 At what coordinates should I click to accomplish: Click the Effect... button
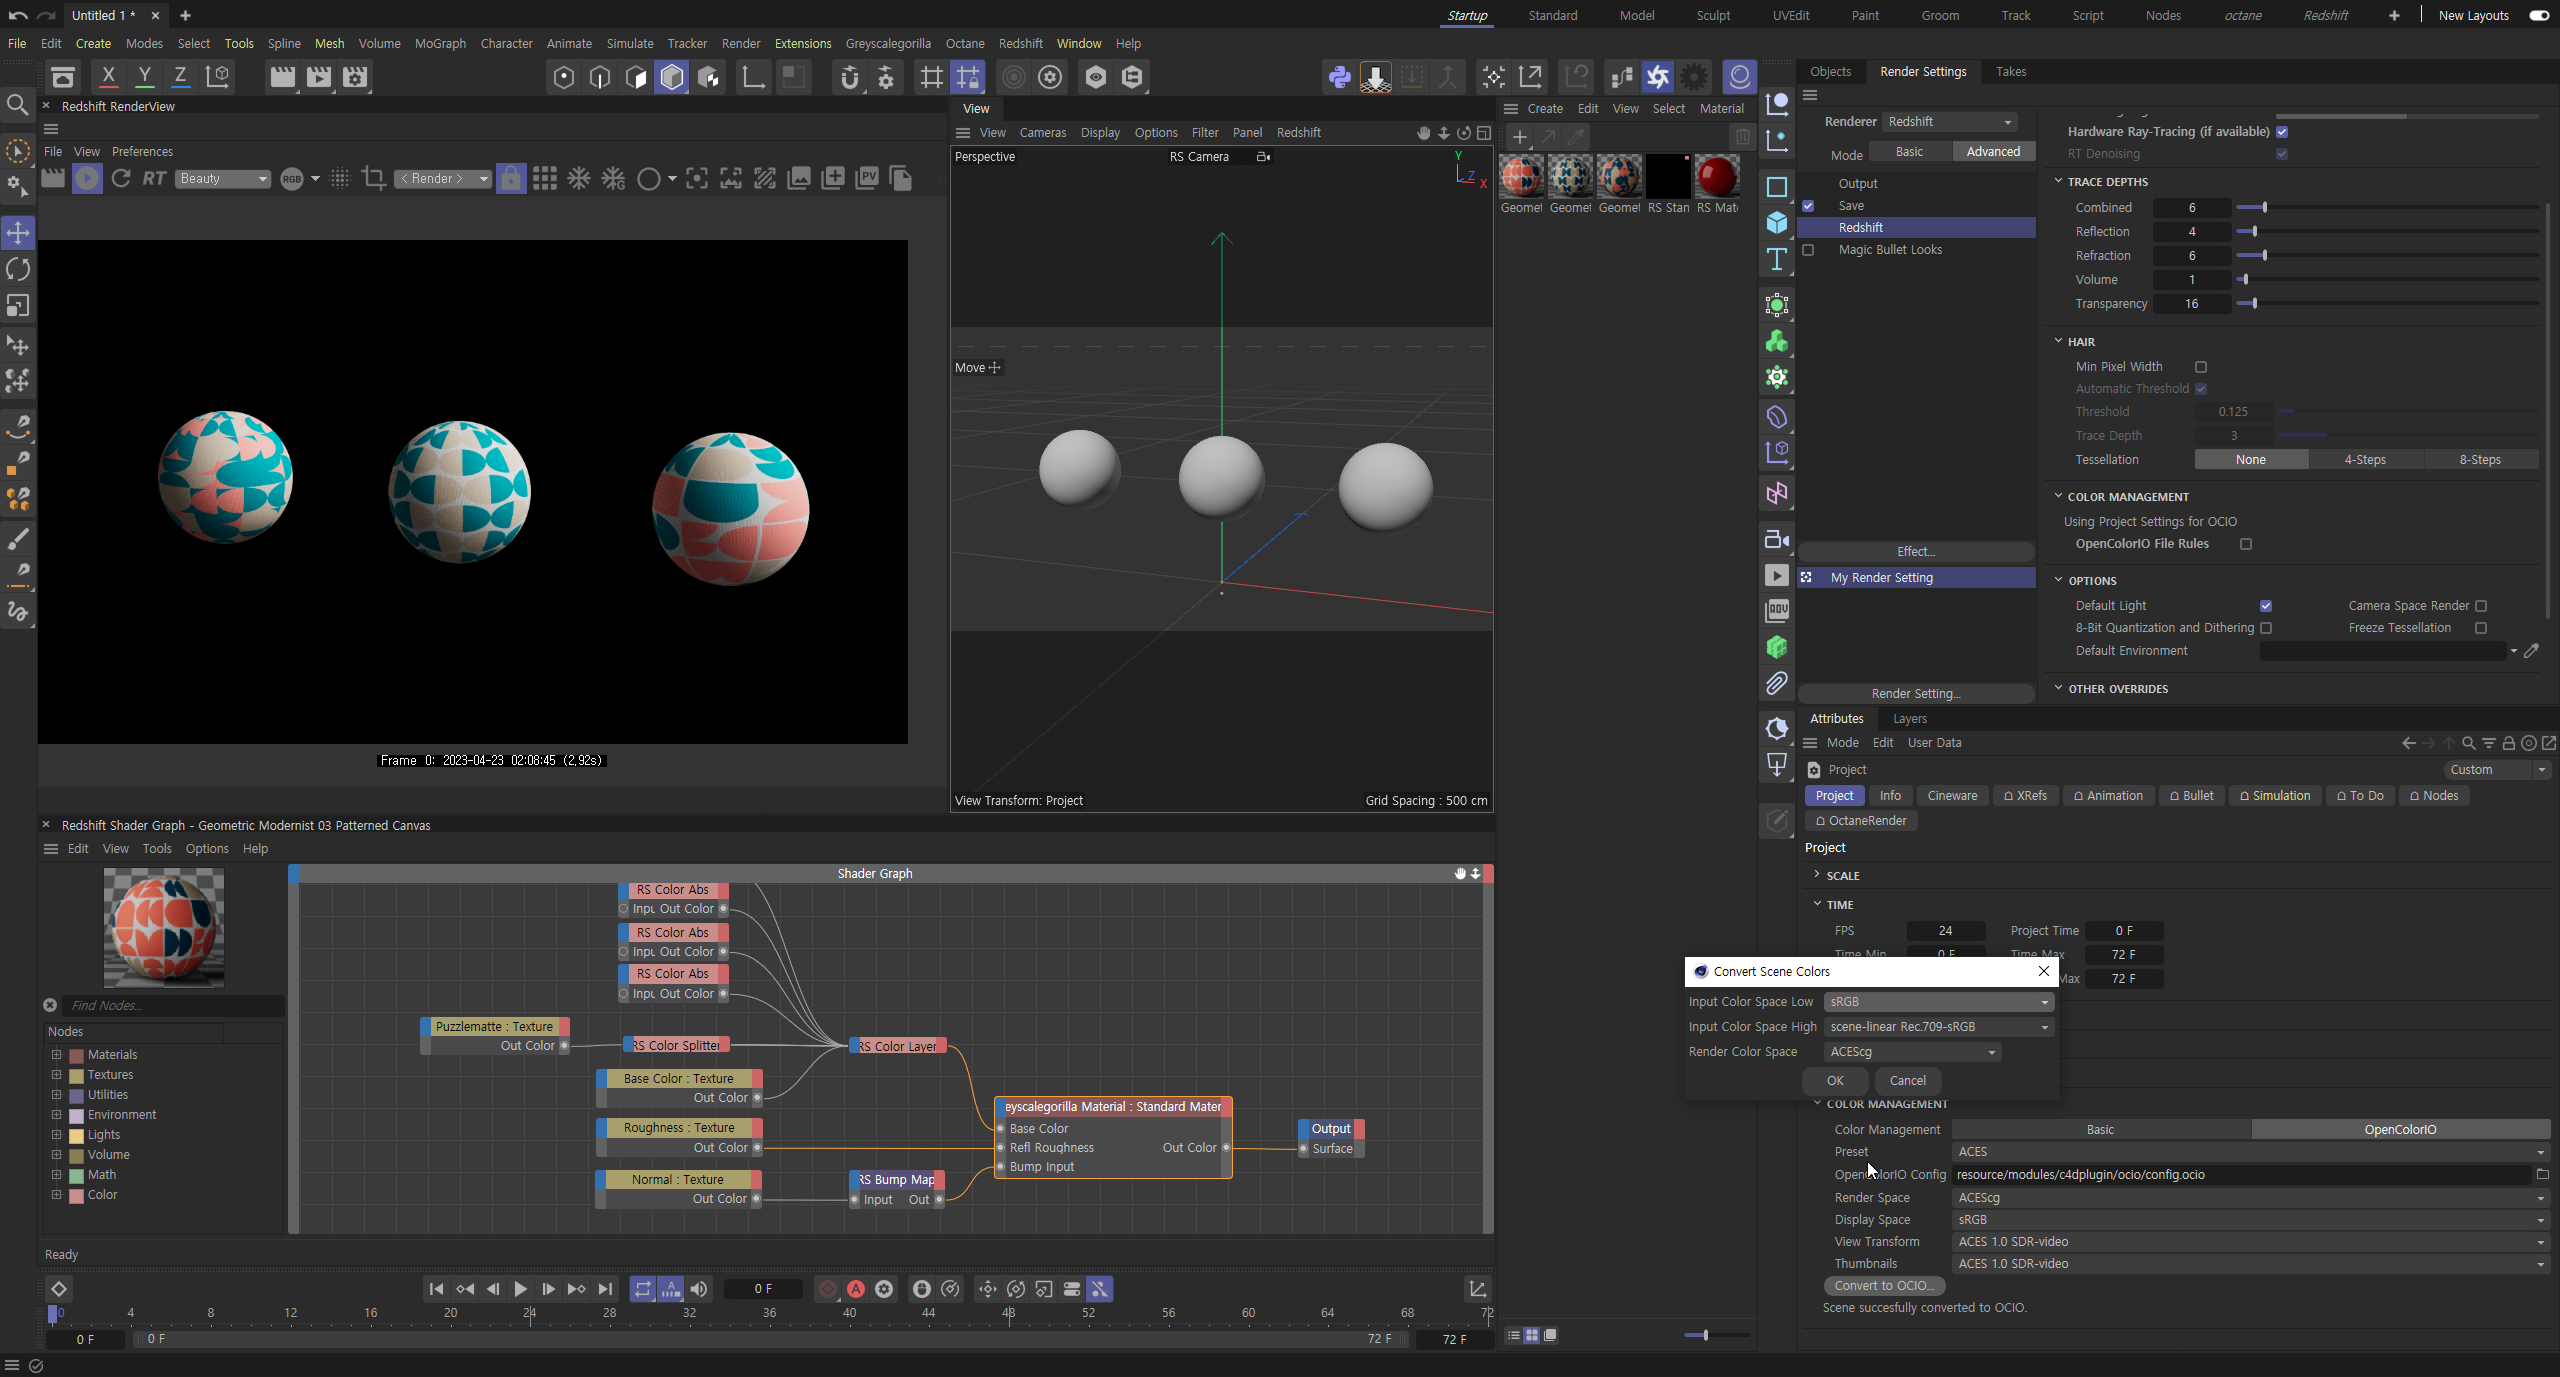1916,552
